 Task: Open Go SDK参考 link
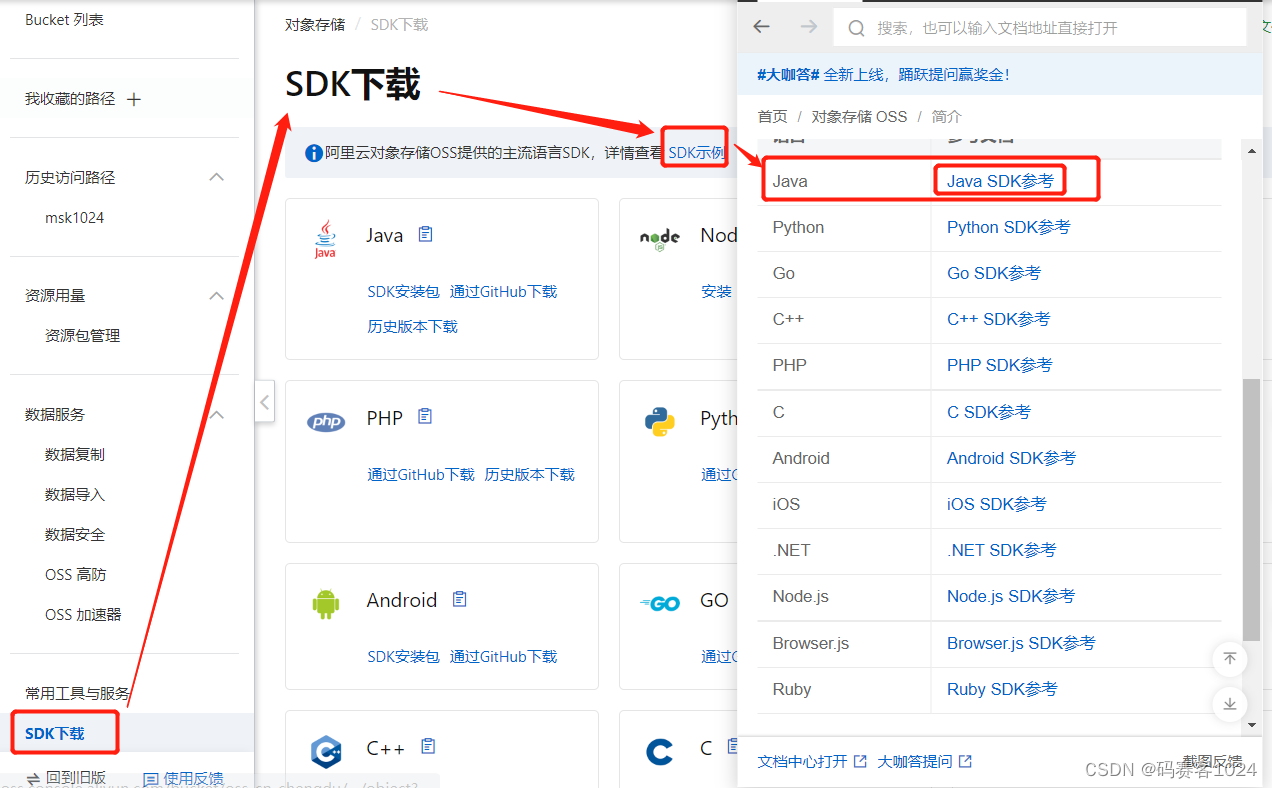point(994,273)
